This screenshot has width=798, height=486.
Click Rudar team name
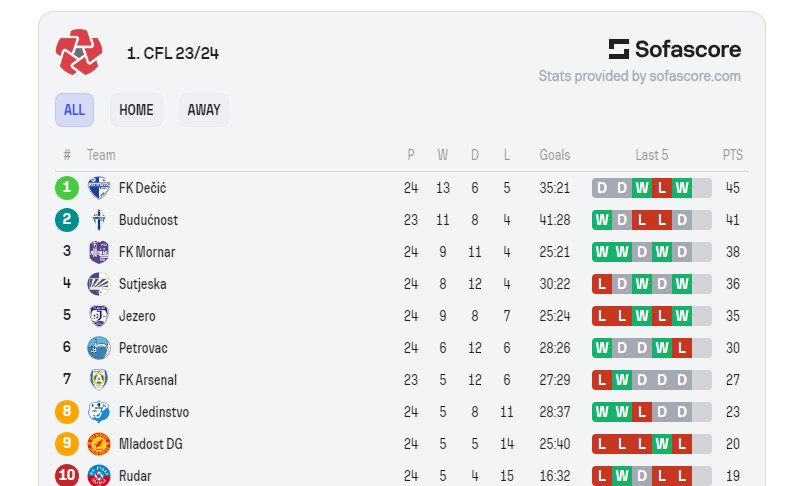coord(135,476)
